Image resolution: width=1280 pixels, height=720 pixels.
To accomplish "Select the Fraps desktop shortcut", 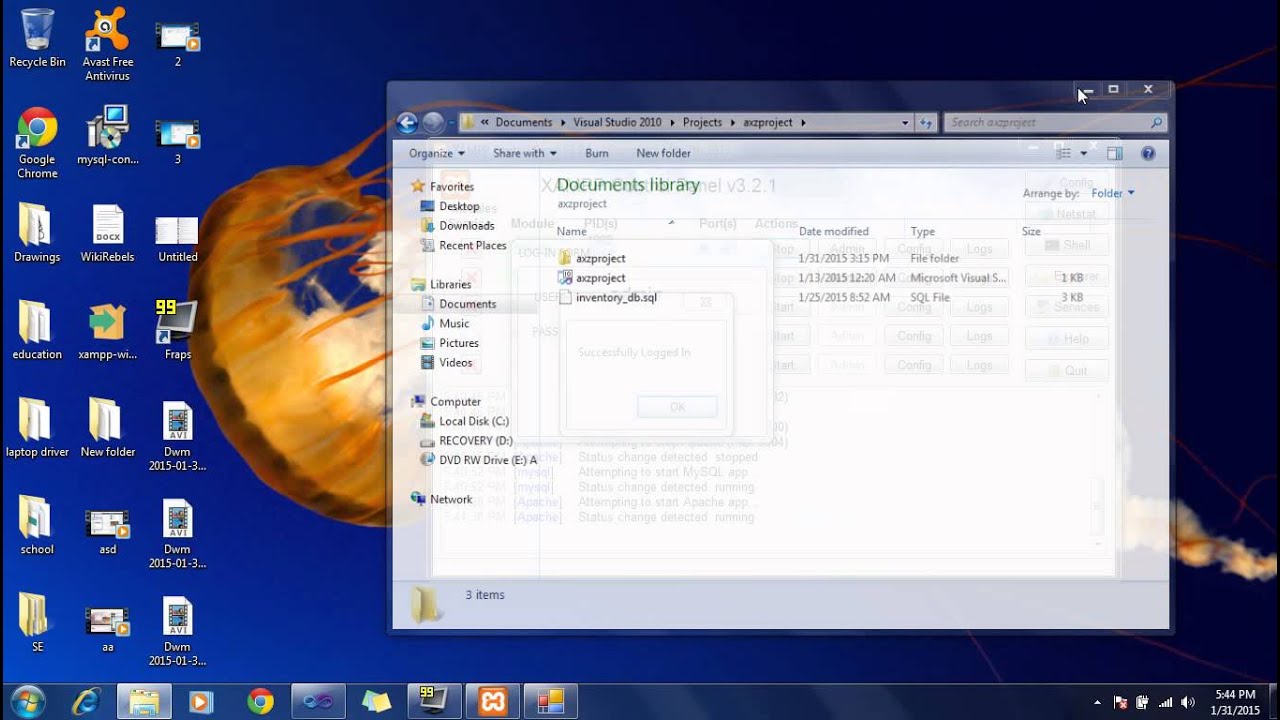I will [x=177, y=330].
